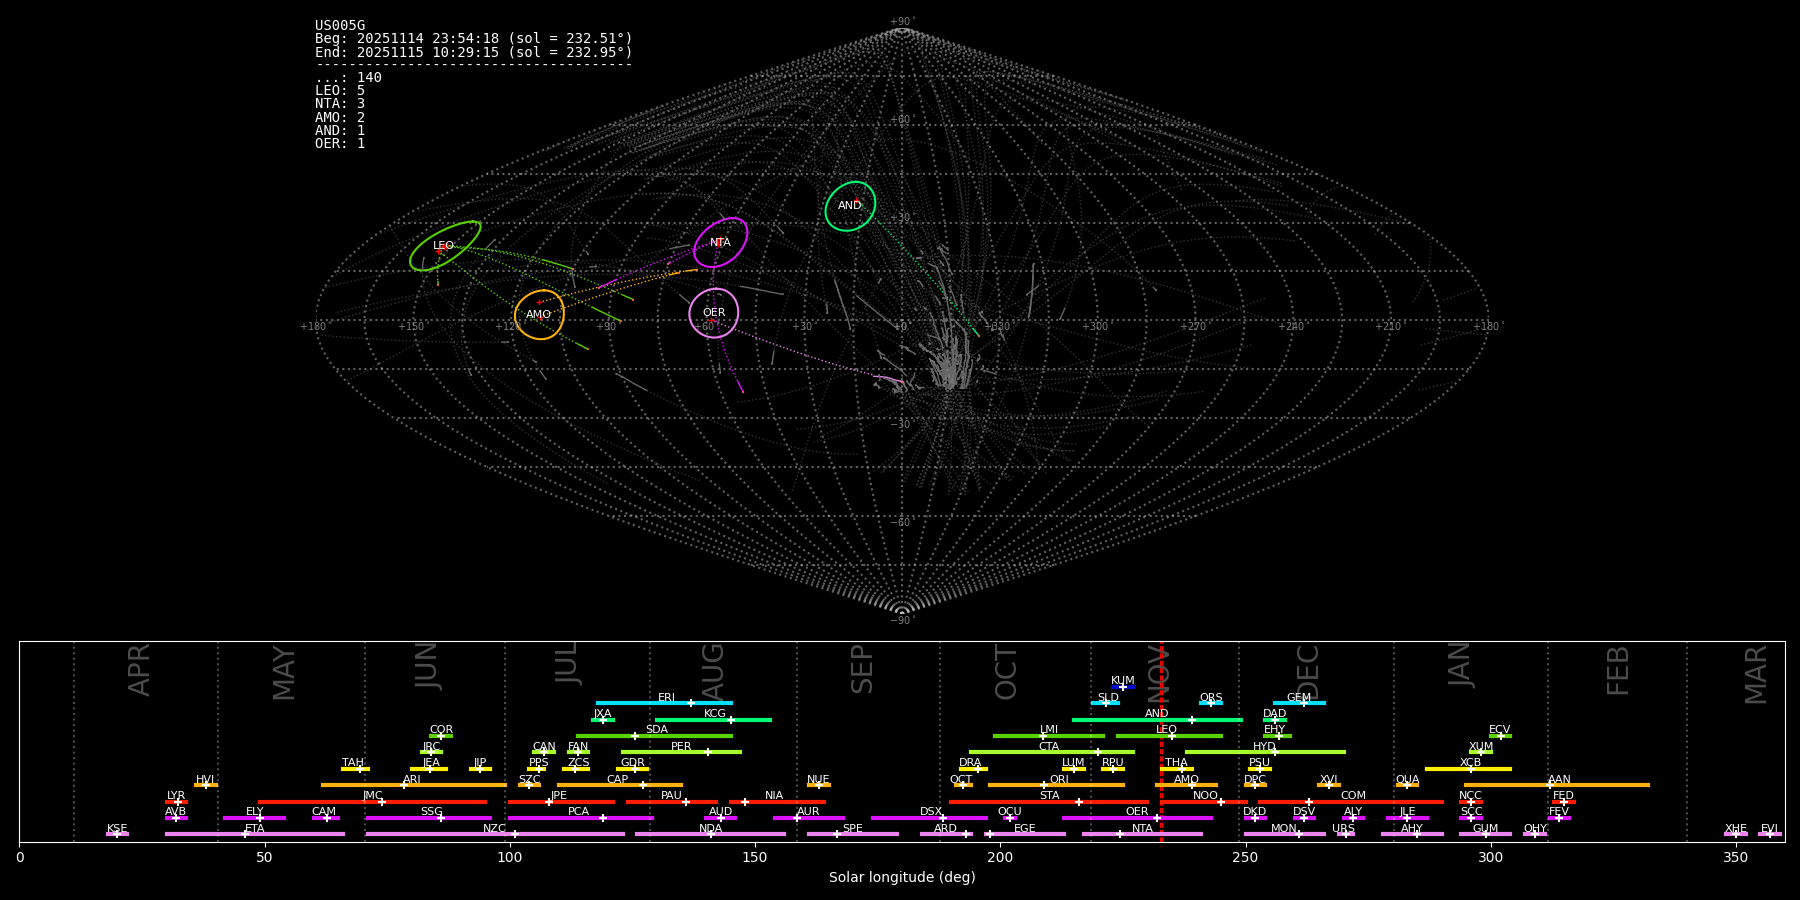Click the 'LEO: 5' legend entry

coord(340,91)
